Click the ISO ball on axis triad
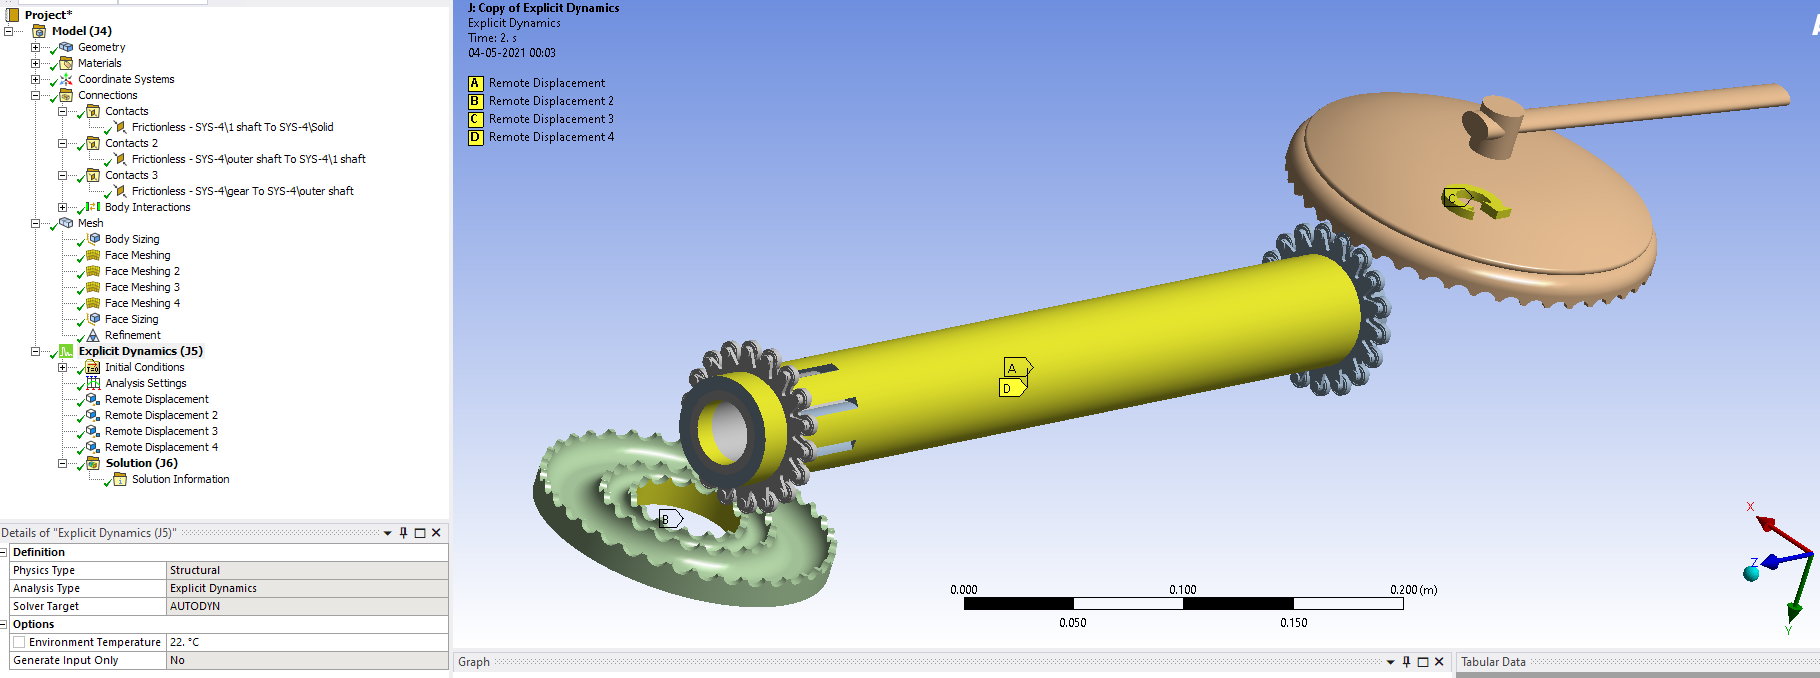The height and width of the screenshot is (678, 1820). (x=1751, y=573)
